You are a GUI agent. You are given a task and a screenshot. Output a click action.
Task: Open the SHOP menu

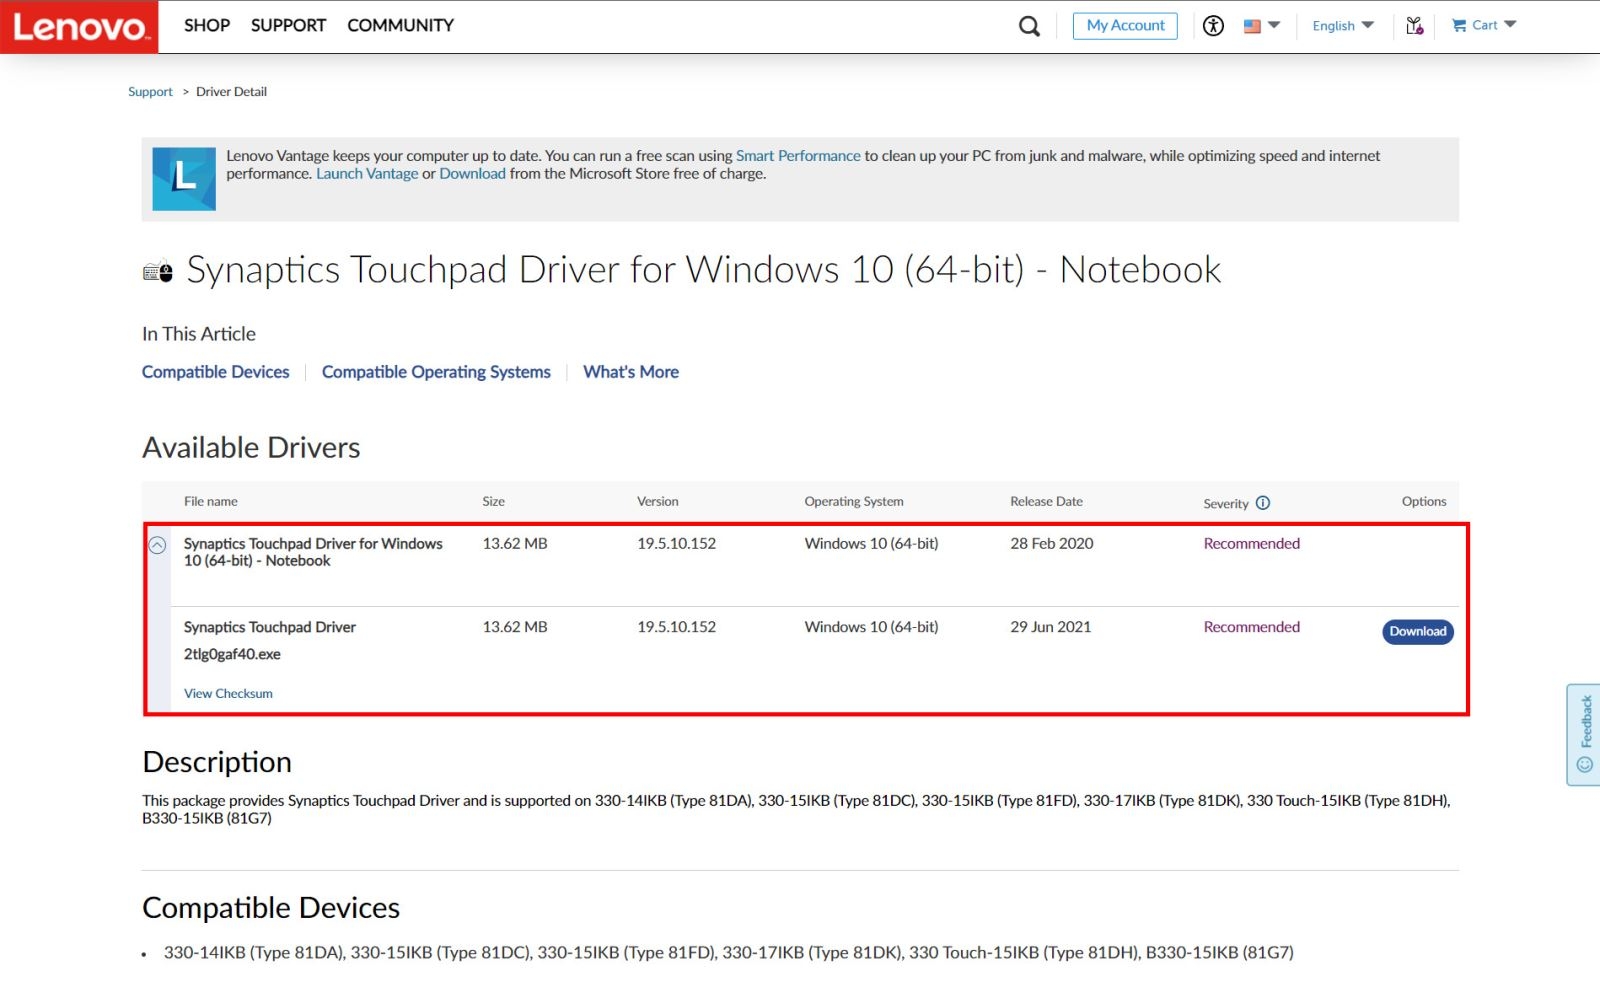click(x=207, y=25)
